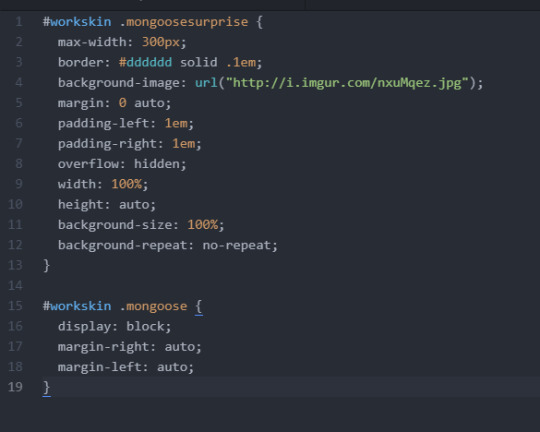Click 'margin-right' property name

tap(103, 347)
